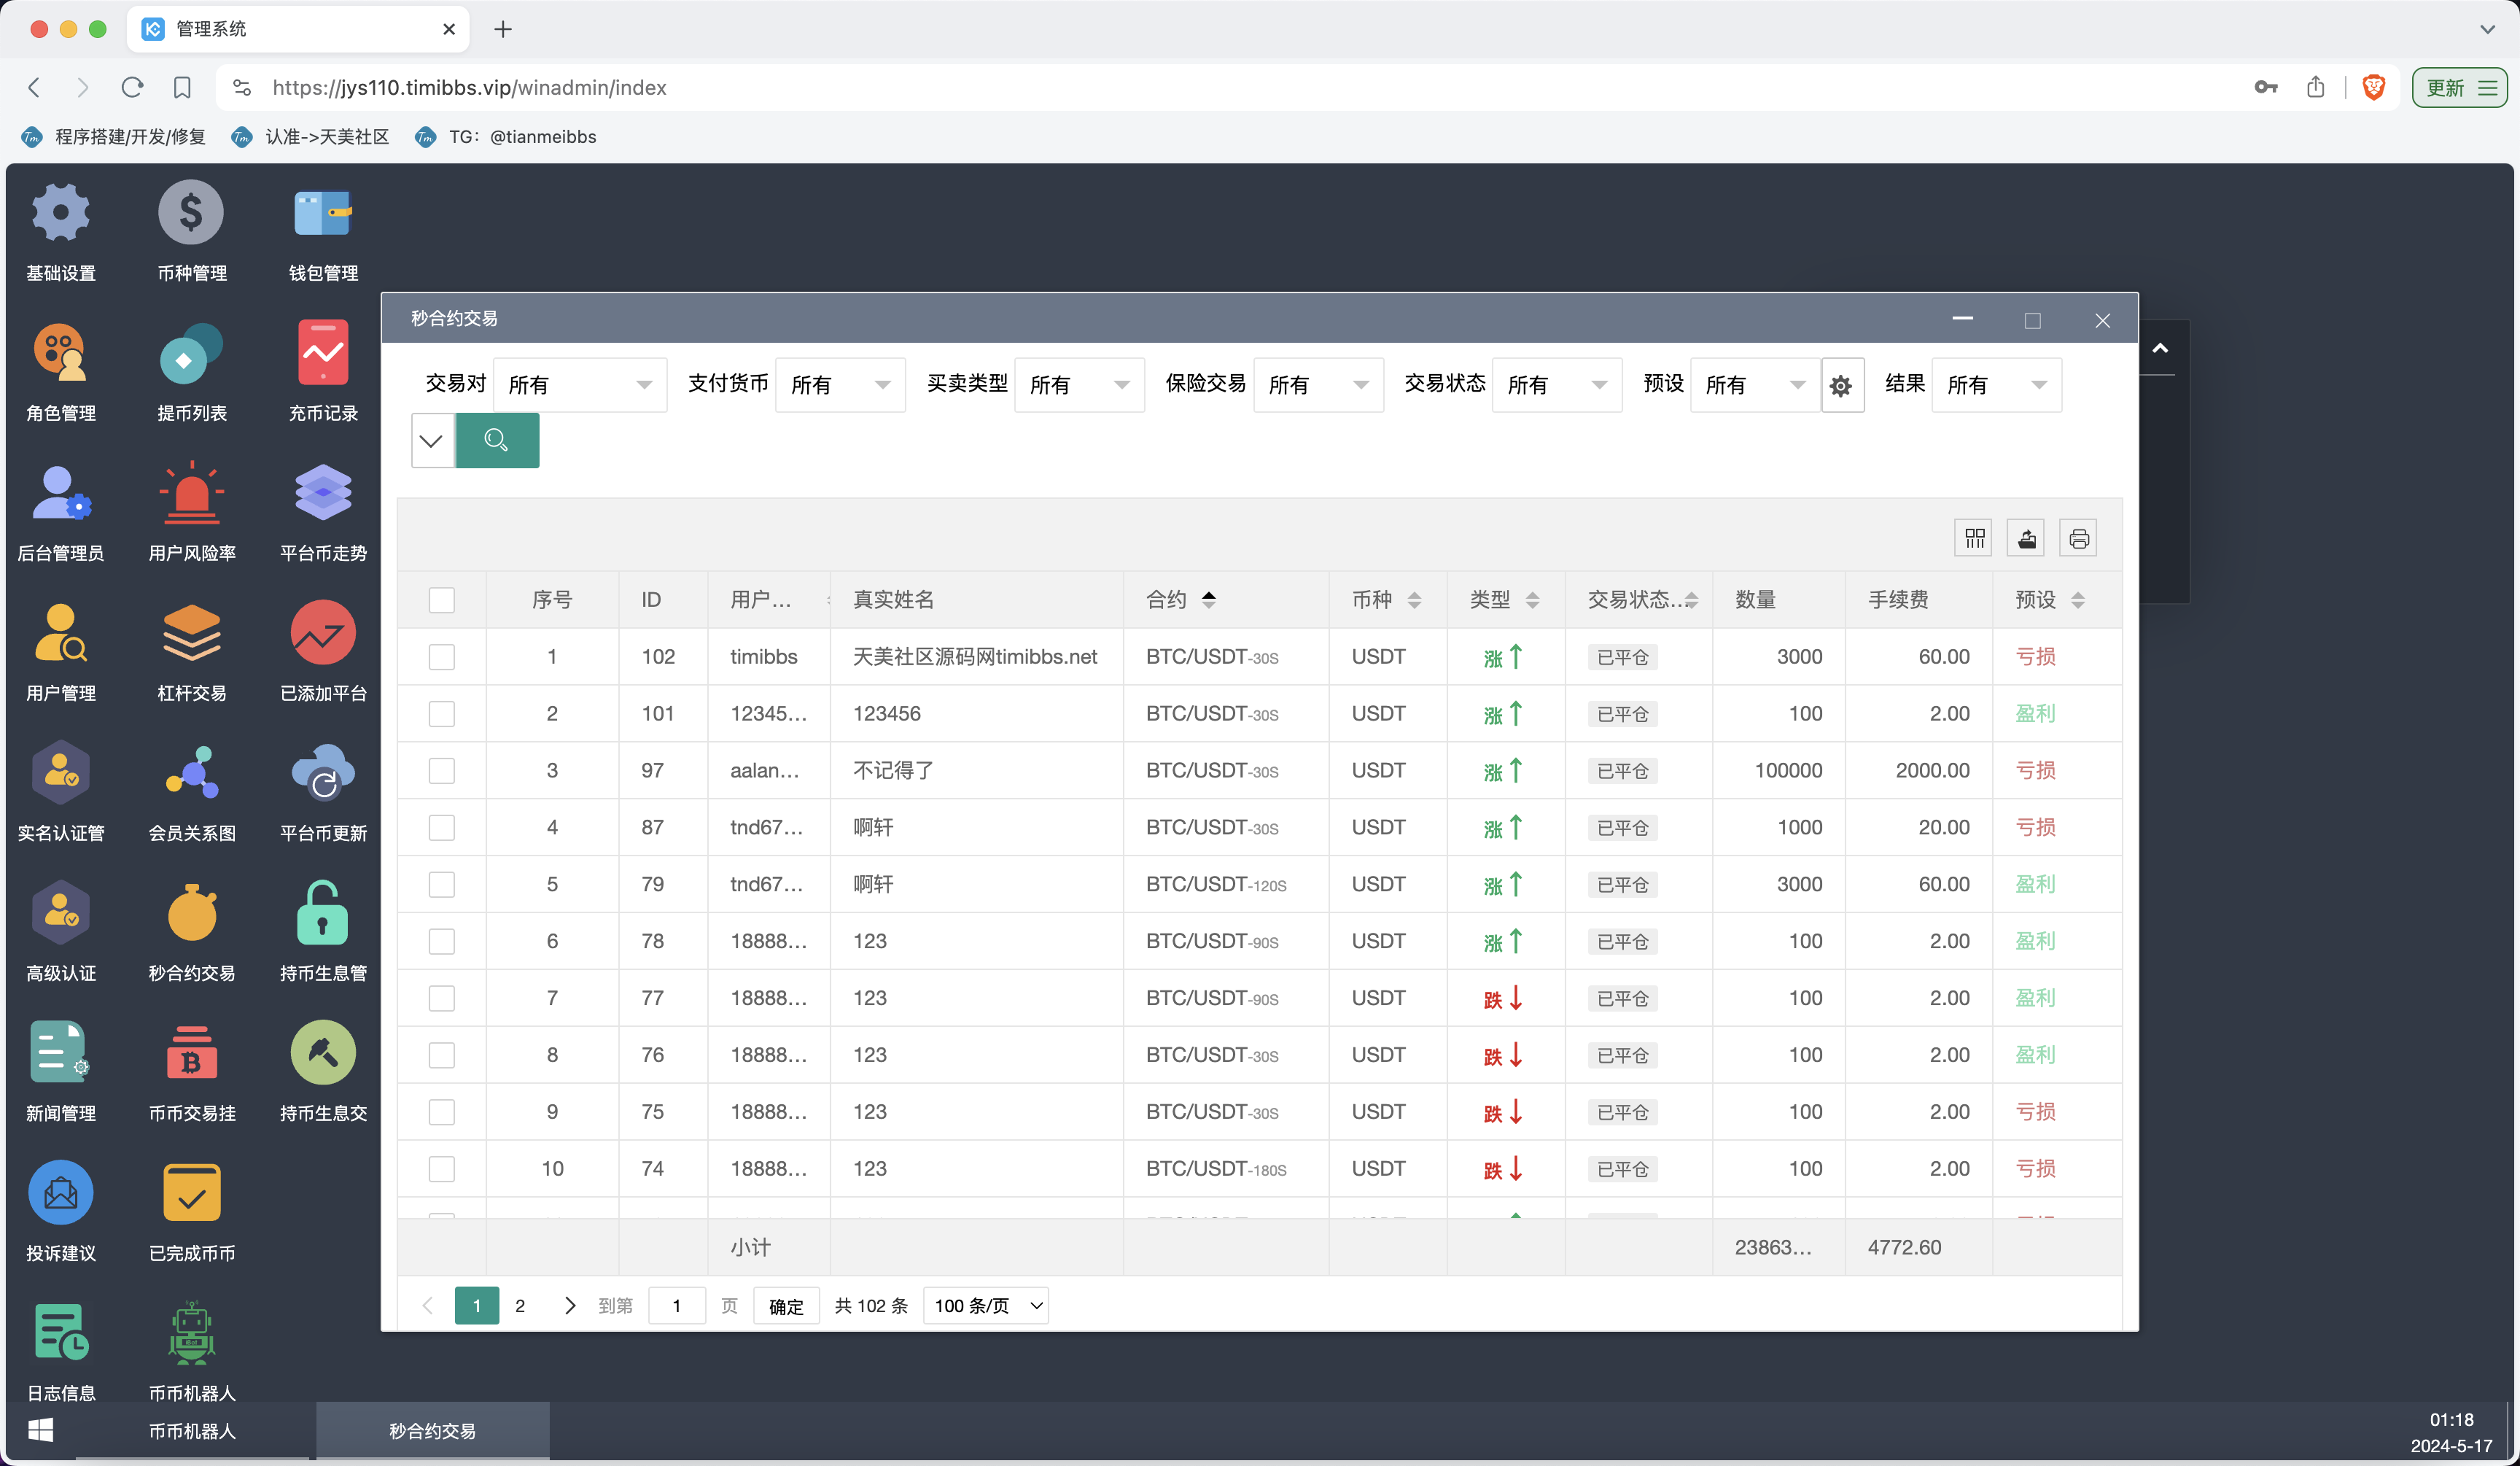2520x1466 pixels.
Task: Click the table column filter icon
Action: click(x=1973, y=538)
